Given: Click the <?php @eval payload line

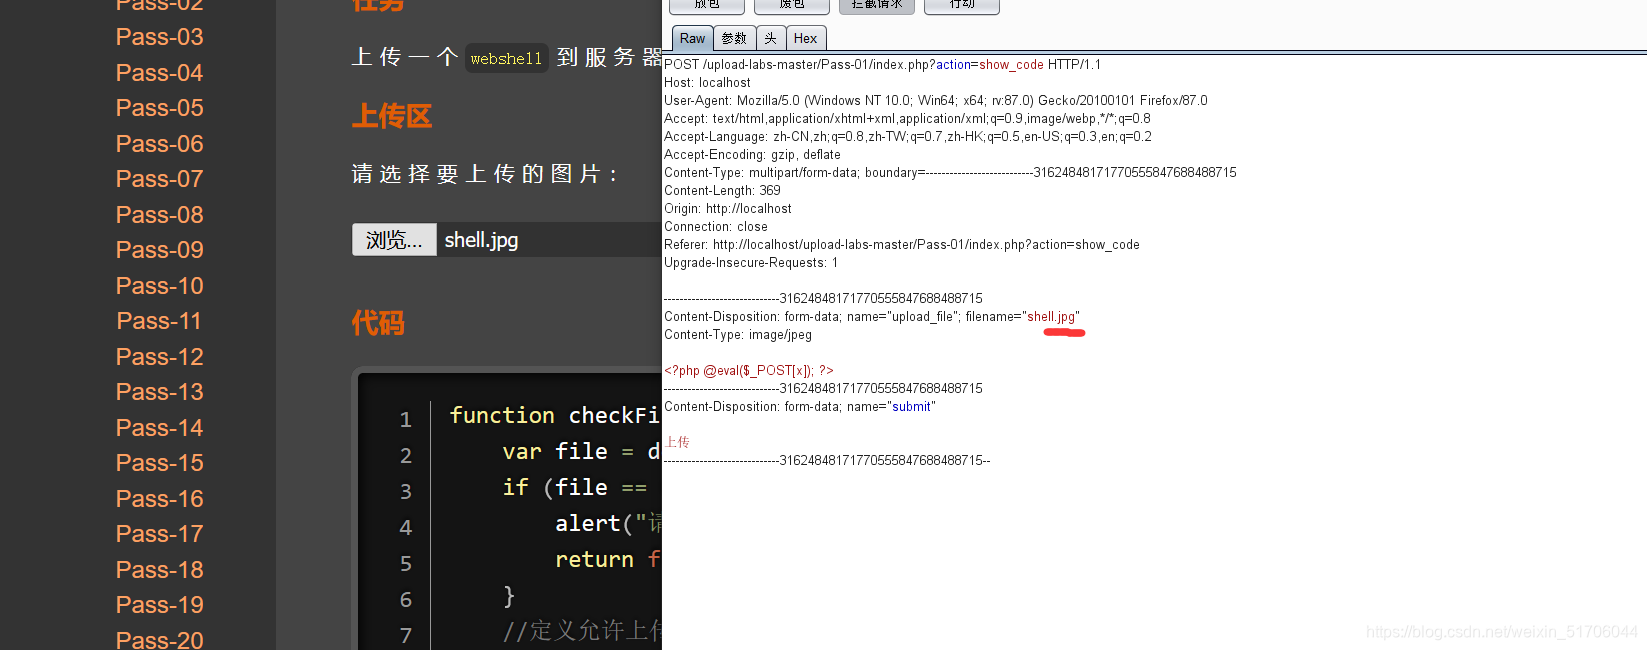Looking at the screenshot, I should point(749,370).
